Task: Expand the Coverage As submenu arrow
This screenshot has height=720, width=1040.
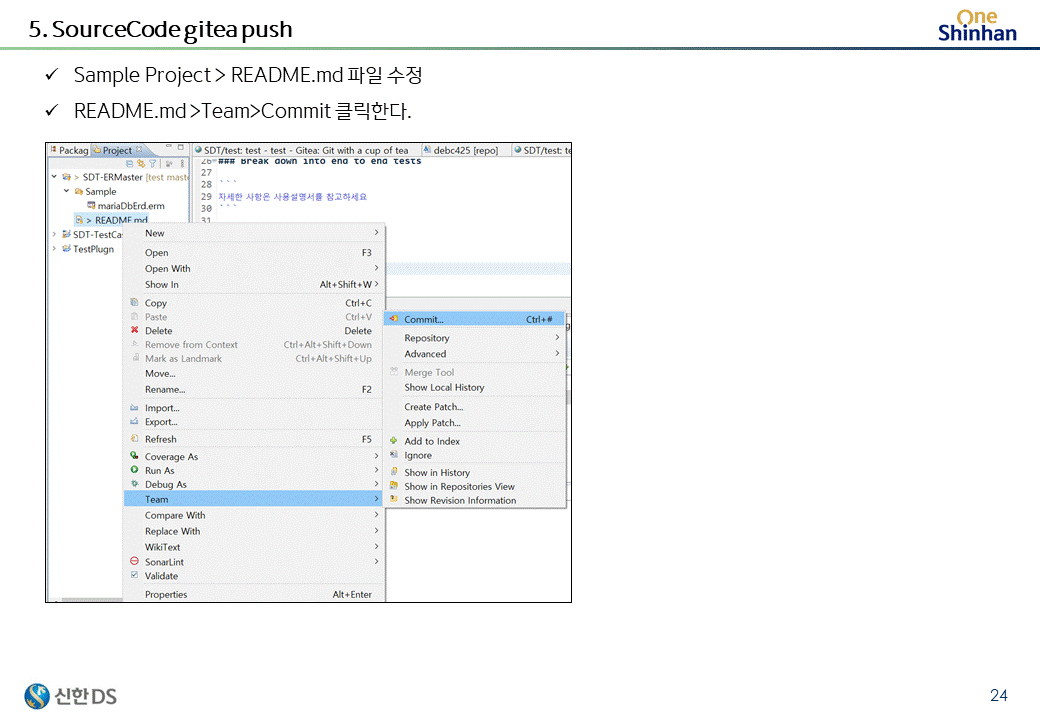Action: click(x=376, y=456)
